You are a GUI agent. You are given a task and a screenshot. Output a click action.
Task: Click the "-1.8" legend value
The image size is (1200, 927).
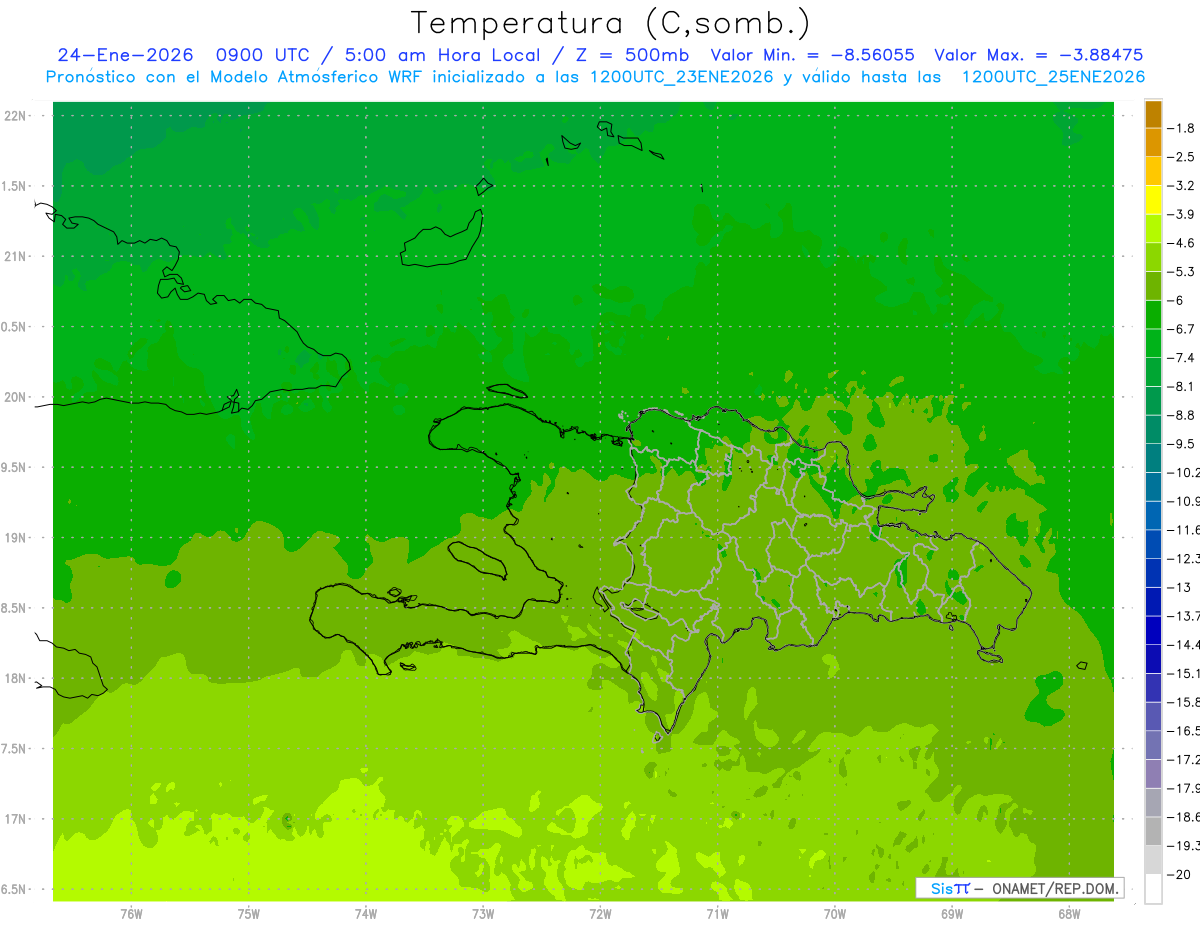coord(1181,128)
